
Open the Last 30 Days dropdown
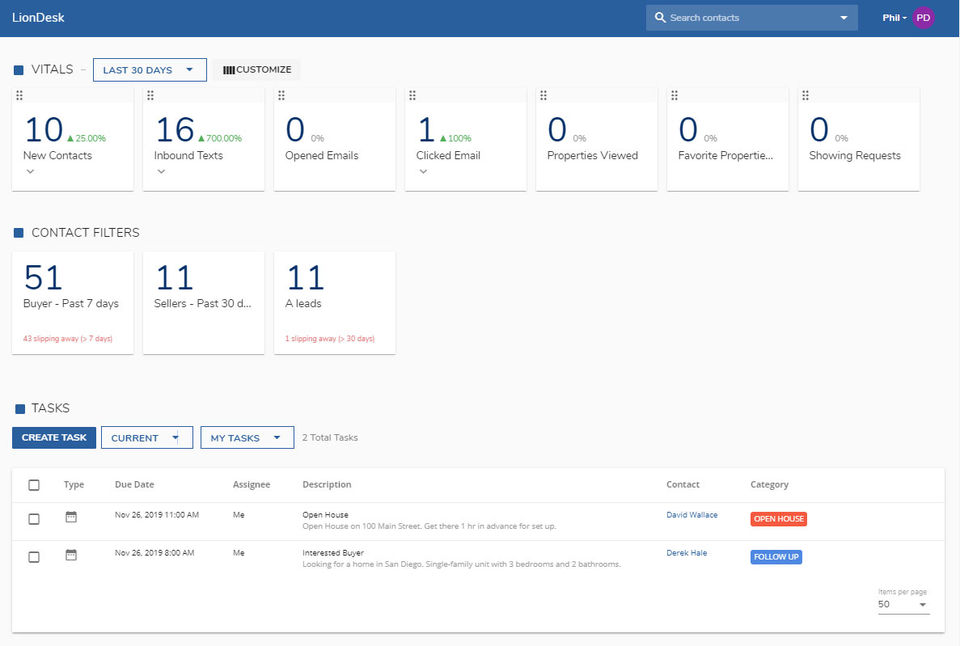tap(149, 70)
